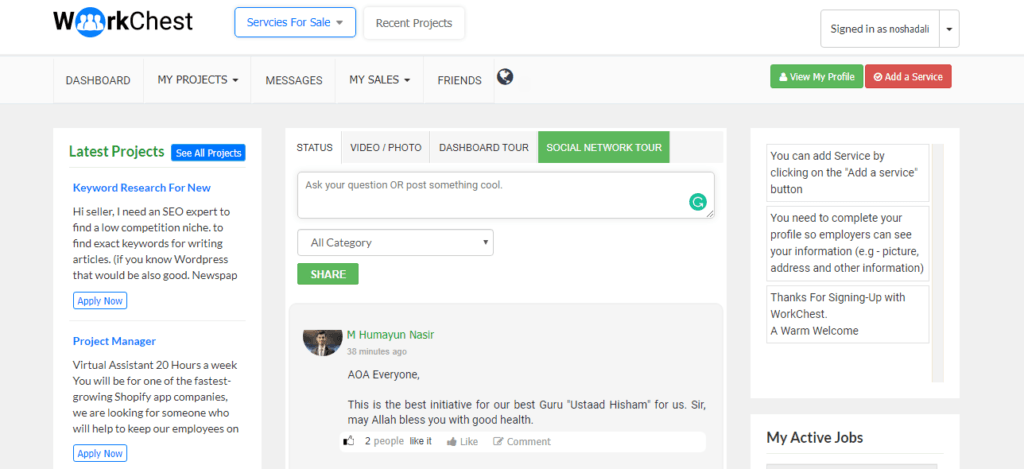This screenshot has width=1024, height=469.
Task: Click the WorkChest logo
Action: point(123,22)
